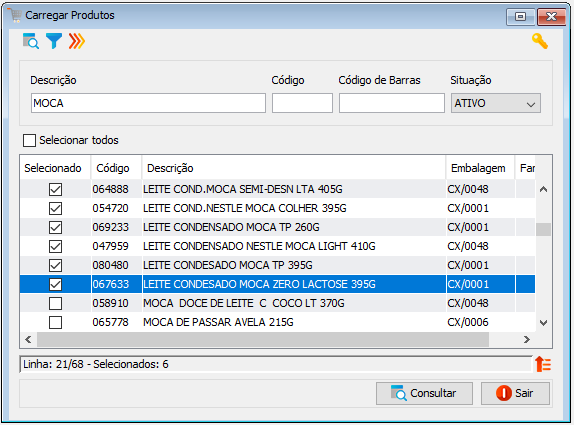
Task: Click the Código de Barras input field
Action: pyautogui.click(x=392, y=103)
